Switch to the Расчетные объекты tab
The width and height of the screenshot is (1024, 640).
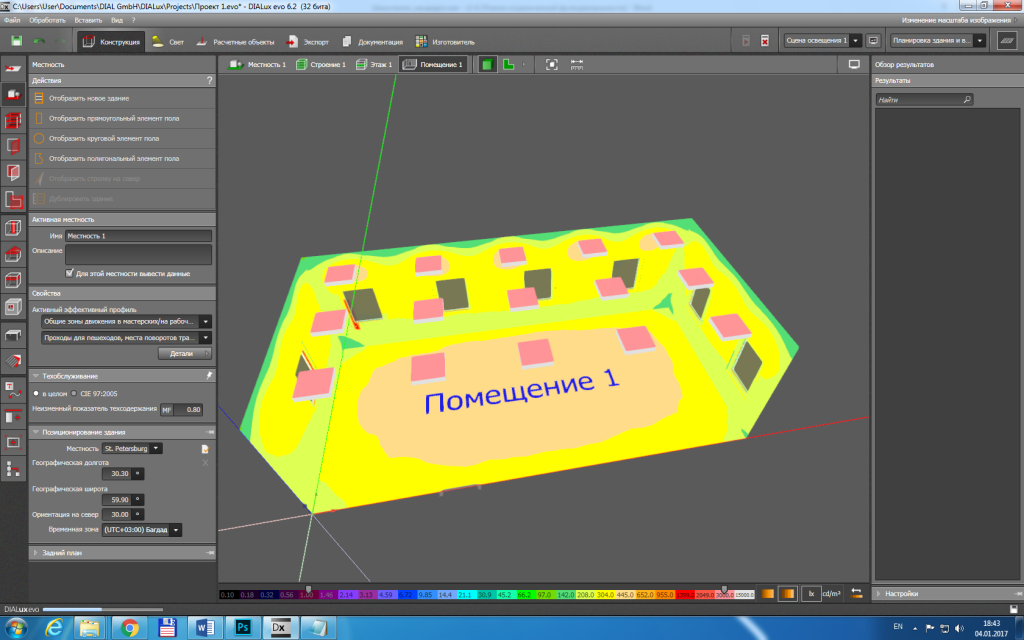(x=235, y=42)
